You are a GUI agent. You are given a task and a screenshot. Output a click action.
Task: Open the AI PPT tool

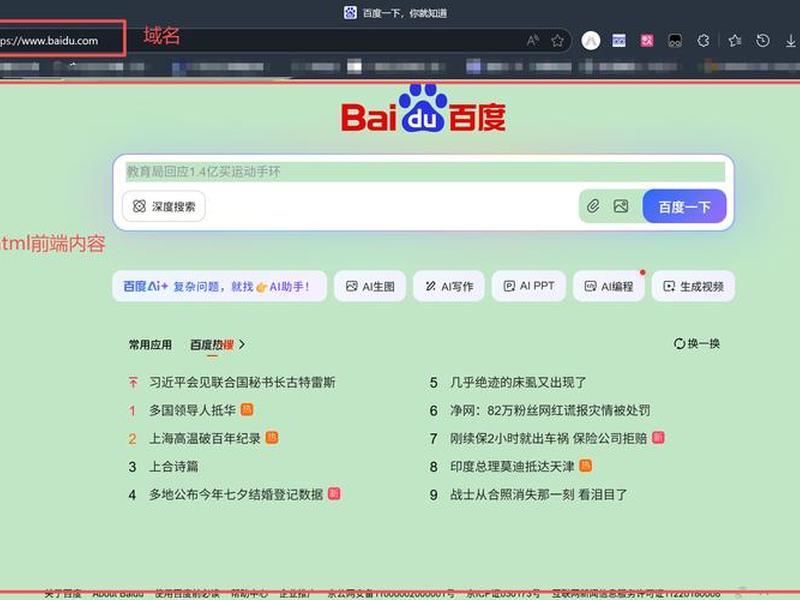point(529,286)
